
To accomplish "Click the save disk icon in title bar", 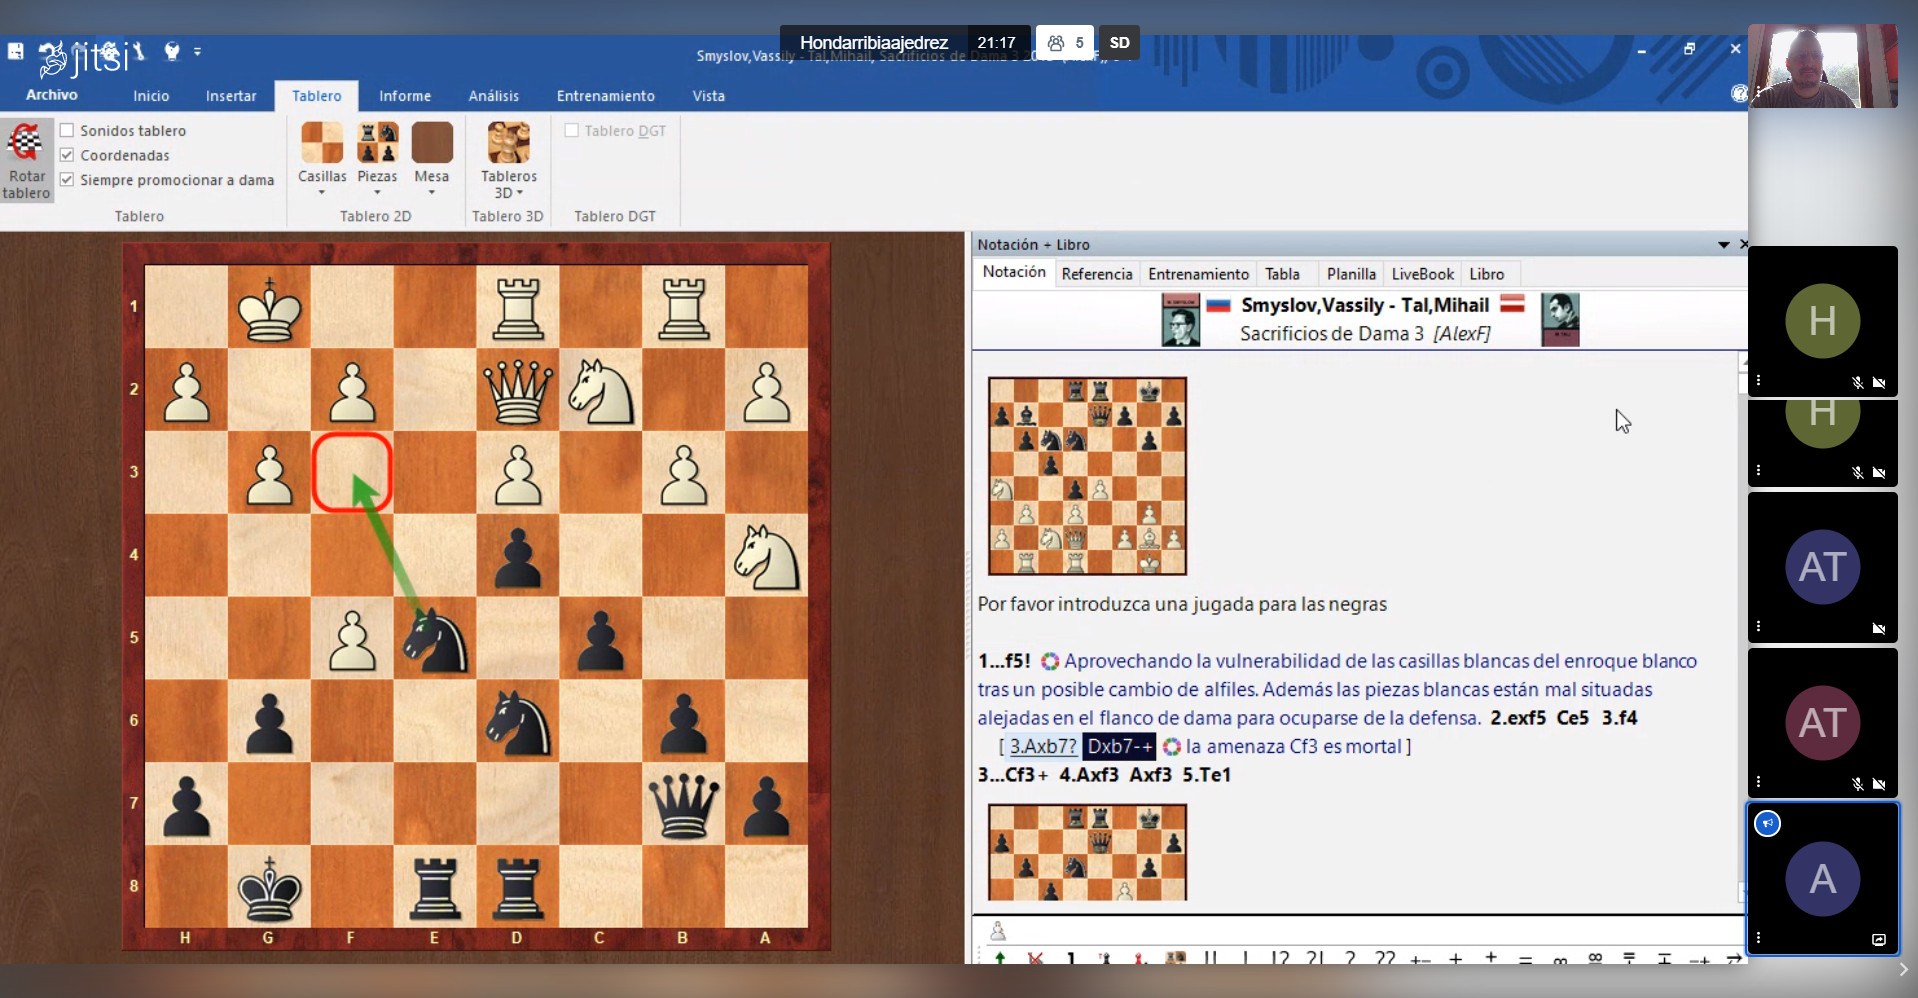I will 16,51.
